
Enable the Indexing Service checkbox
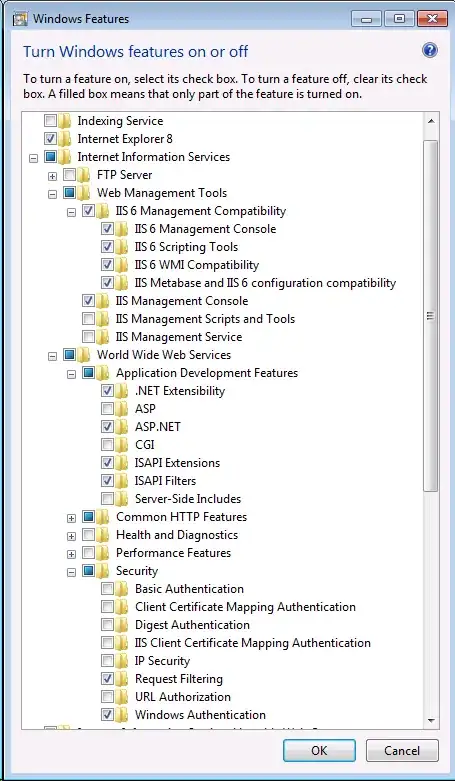click(50, 121)
